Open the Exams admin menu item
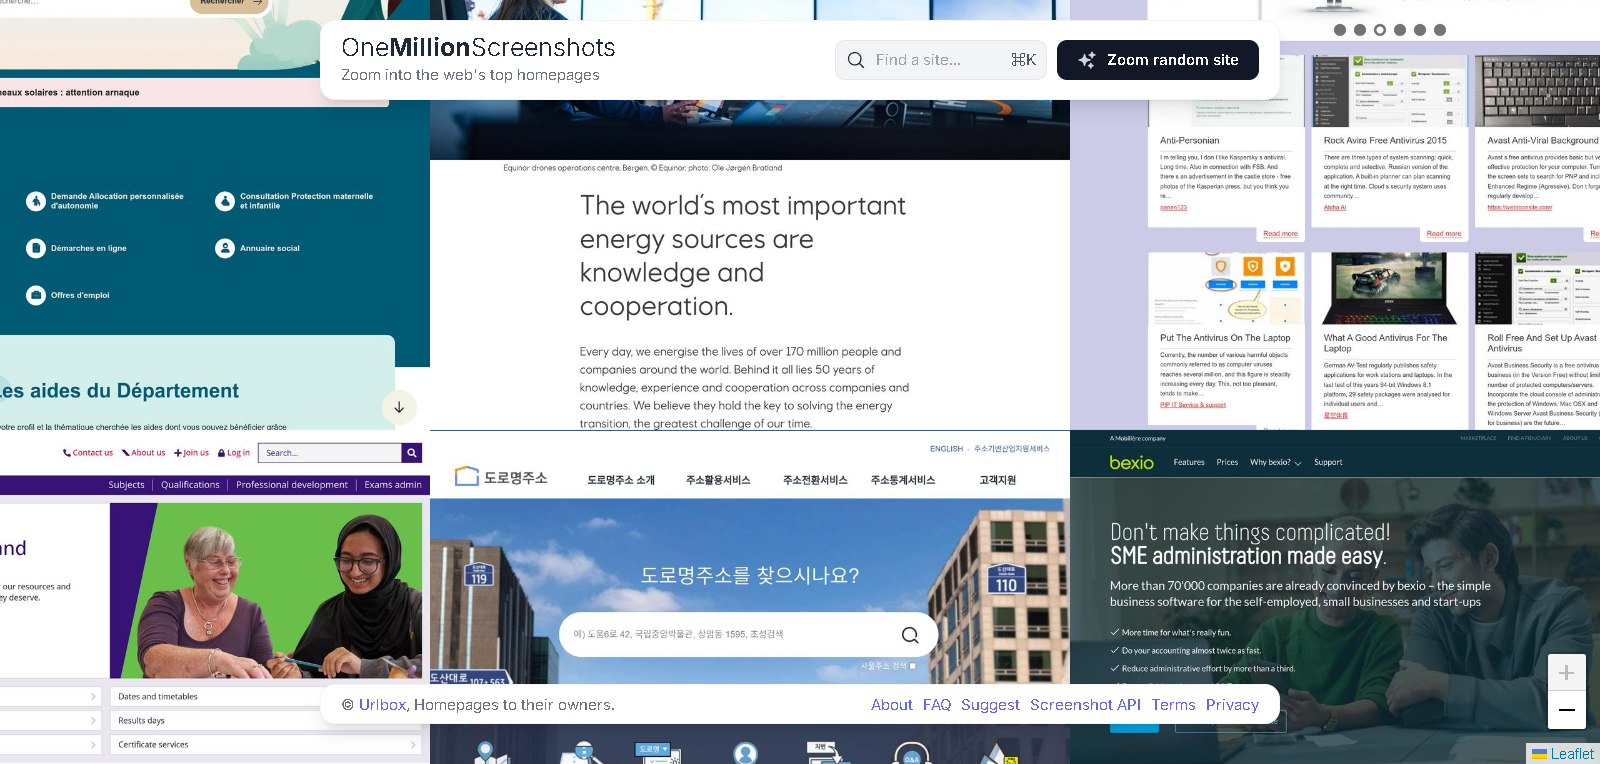Screen dimensions: 1600x764 (393, 485)
